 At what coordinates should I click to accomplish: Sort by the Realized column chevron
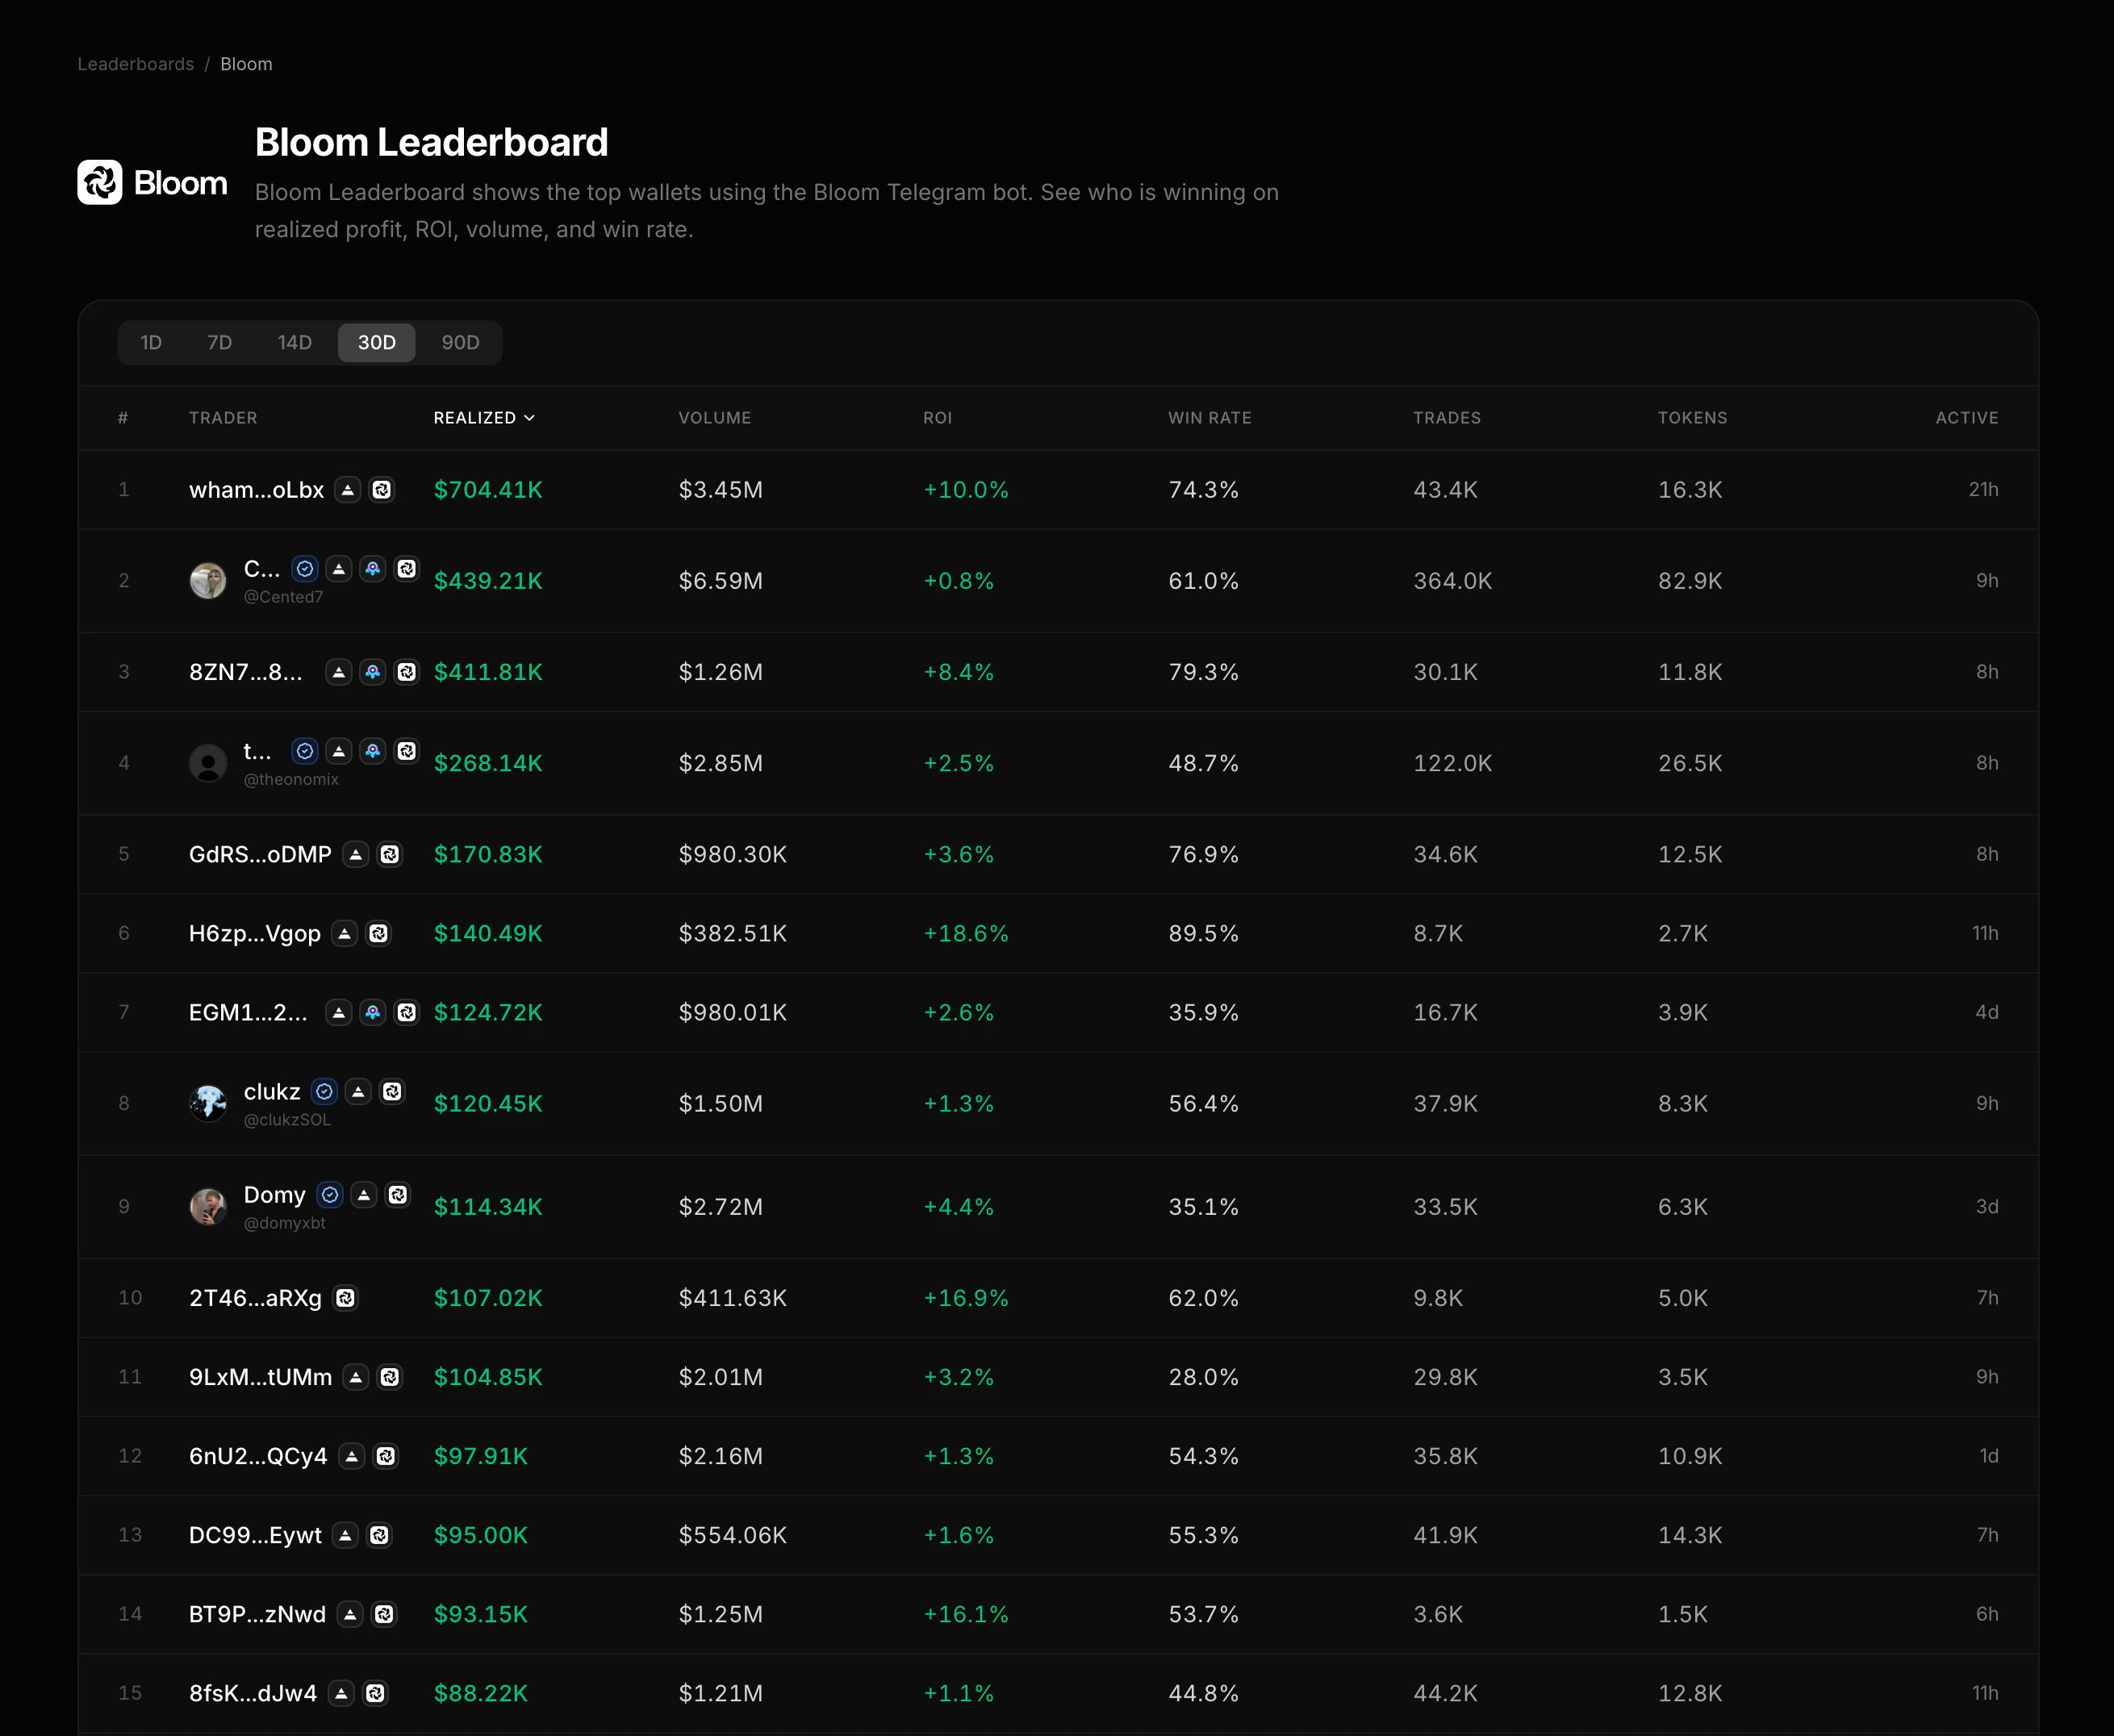530,418
